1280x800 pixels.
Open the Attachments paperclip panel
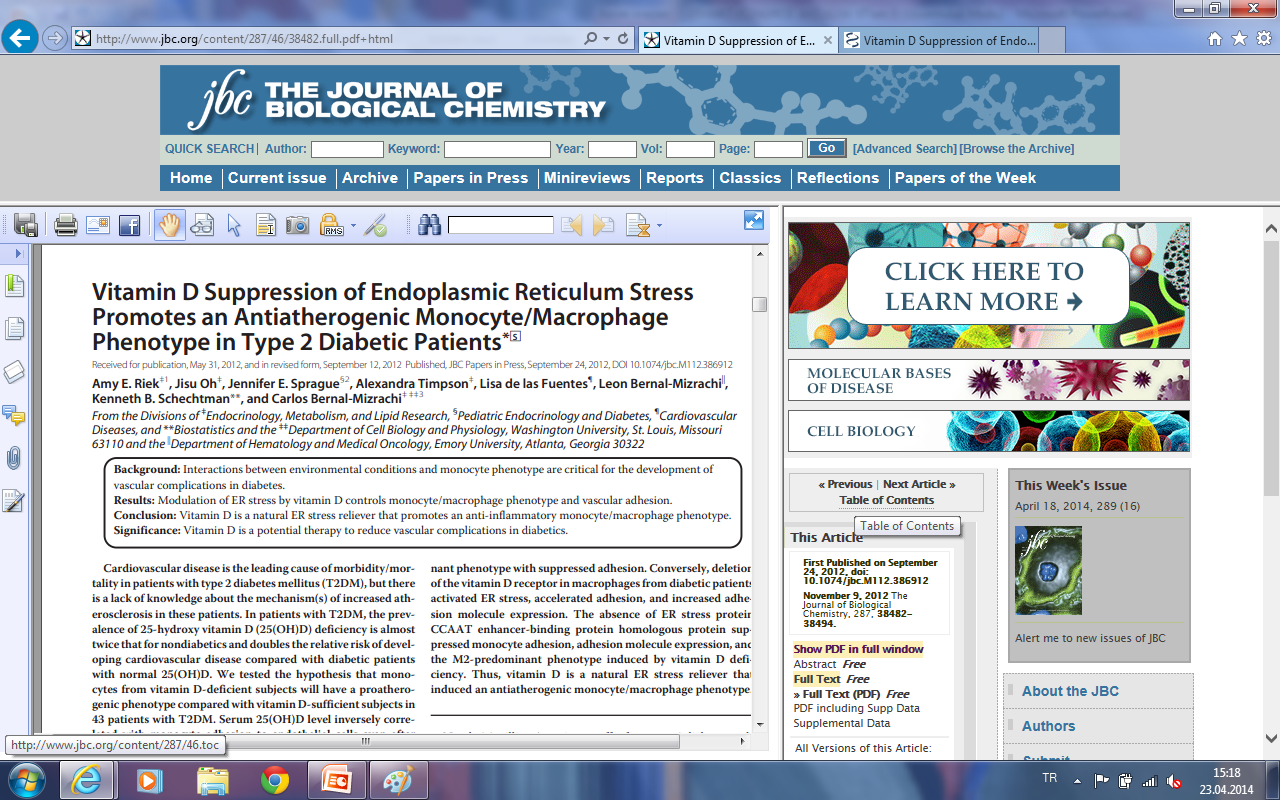(14, 458)
